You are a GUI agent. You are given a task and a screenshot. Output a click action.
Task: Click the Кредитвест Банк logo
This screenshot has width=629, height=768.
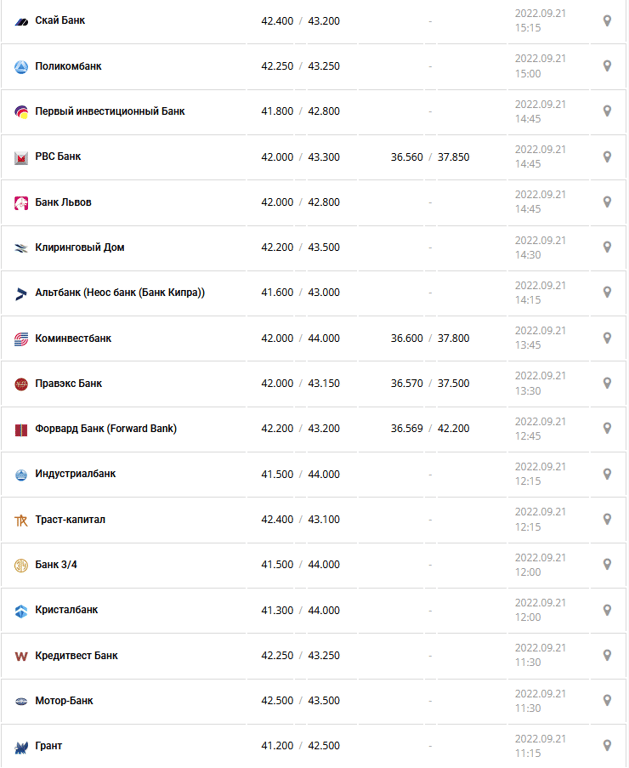(x=21, y=656)
